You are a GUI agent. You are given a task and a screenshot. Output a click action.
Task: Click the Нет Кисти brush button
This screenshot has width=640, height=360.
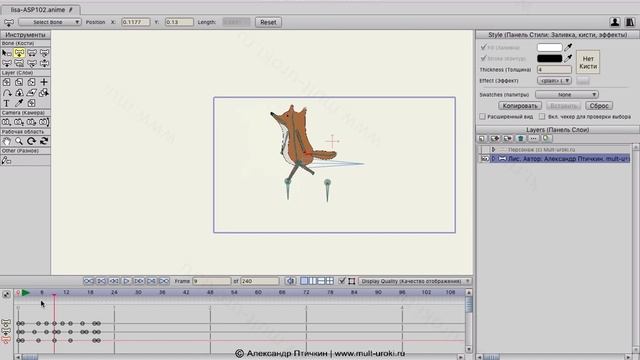pos(588,62)
